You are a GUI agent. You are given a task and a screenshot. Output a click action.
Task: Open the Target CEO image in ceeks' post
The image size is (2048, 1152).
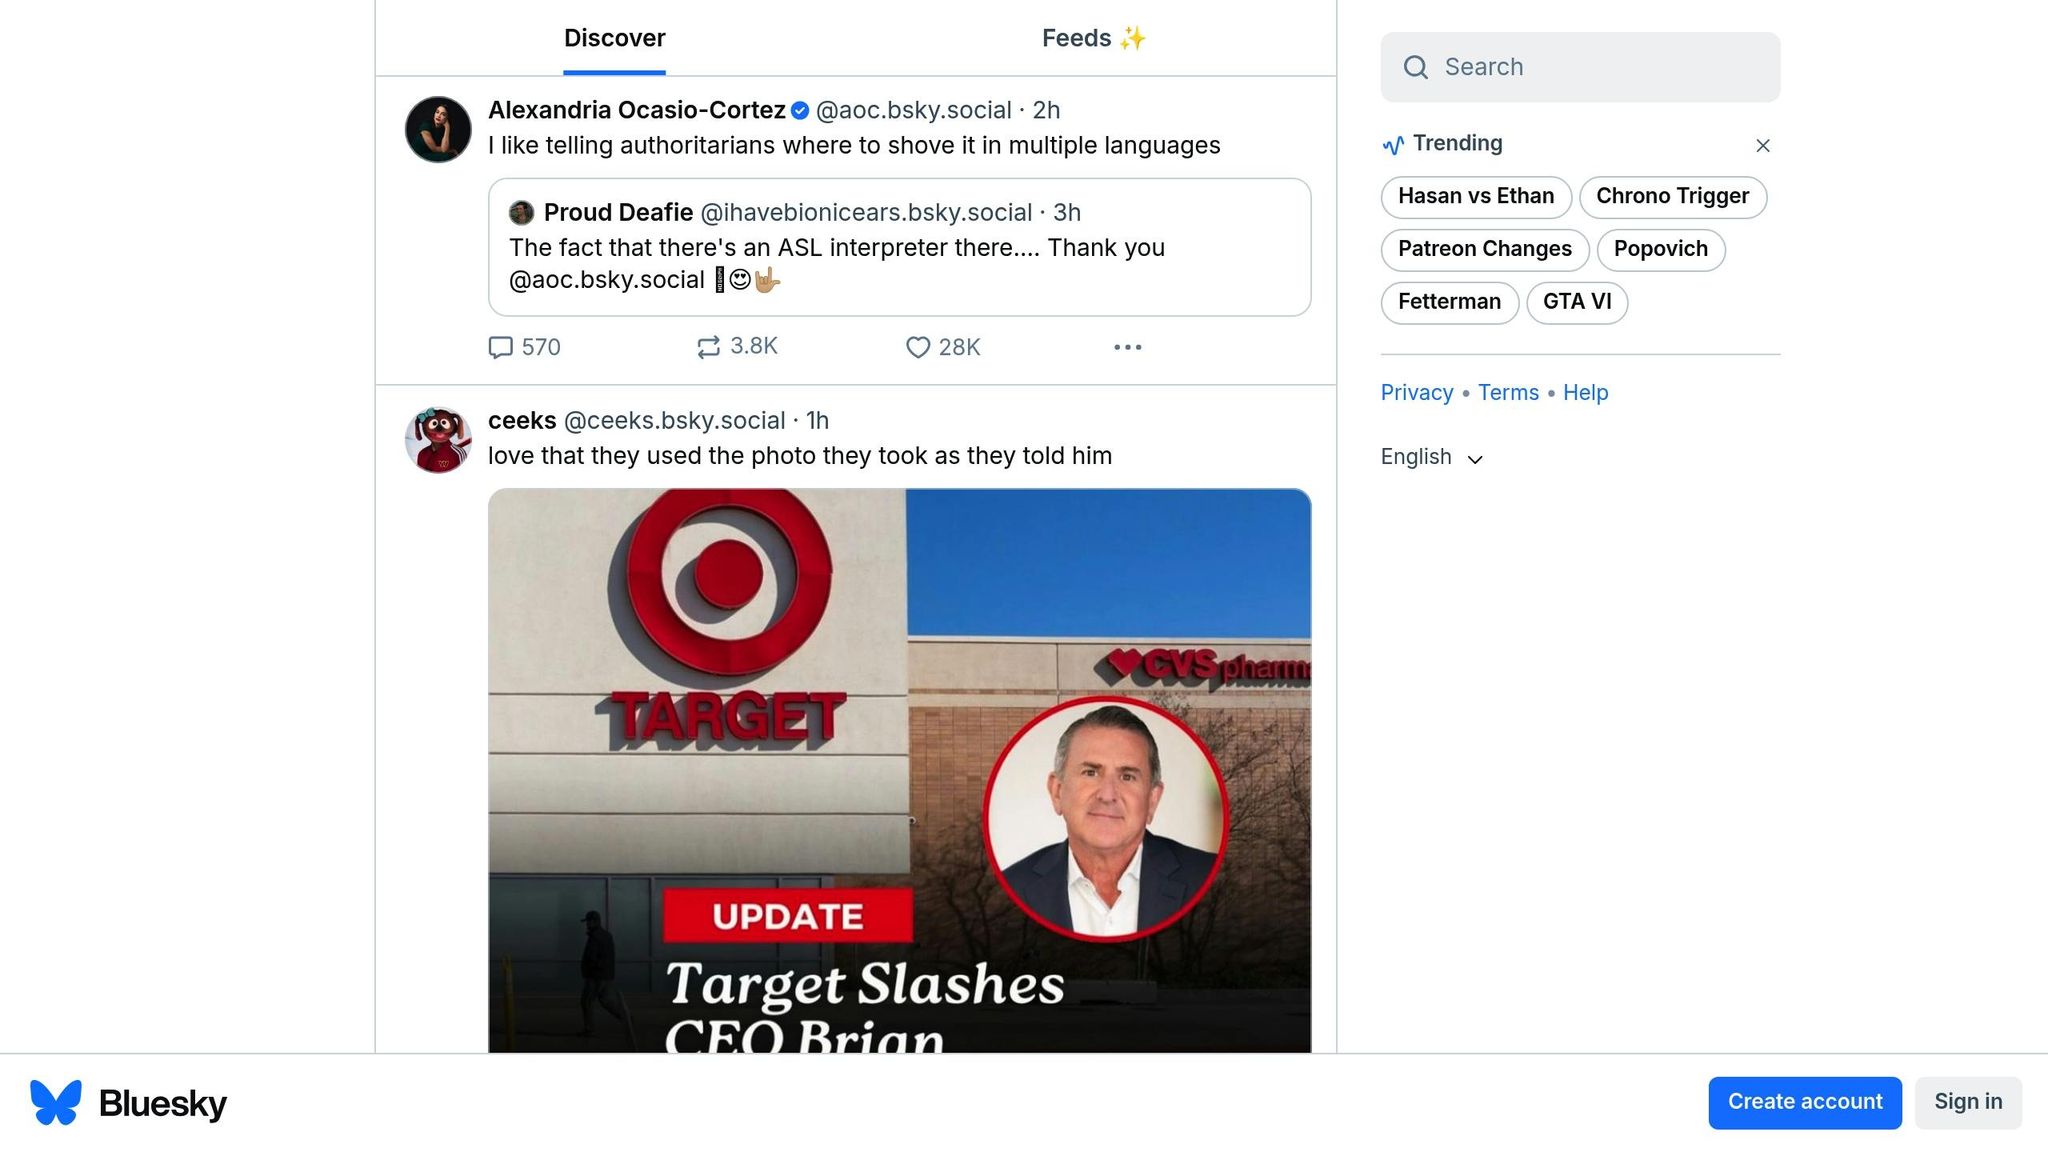pyautogui.click(x=899, y=770)
